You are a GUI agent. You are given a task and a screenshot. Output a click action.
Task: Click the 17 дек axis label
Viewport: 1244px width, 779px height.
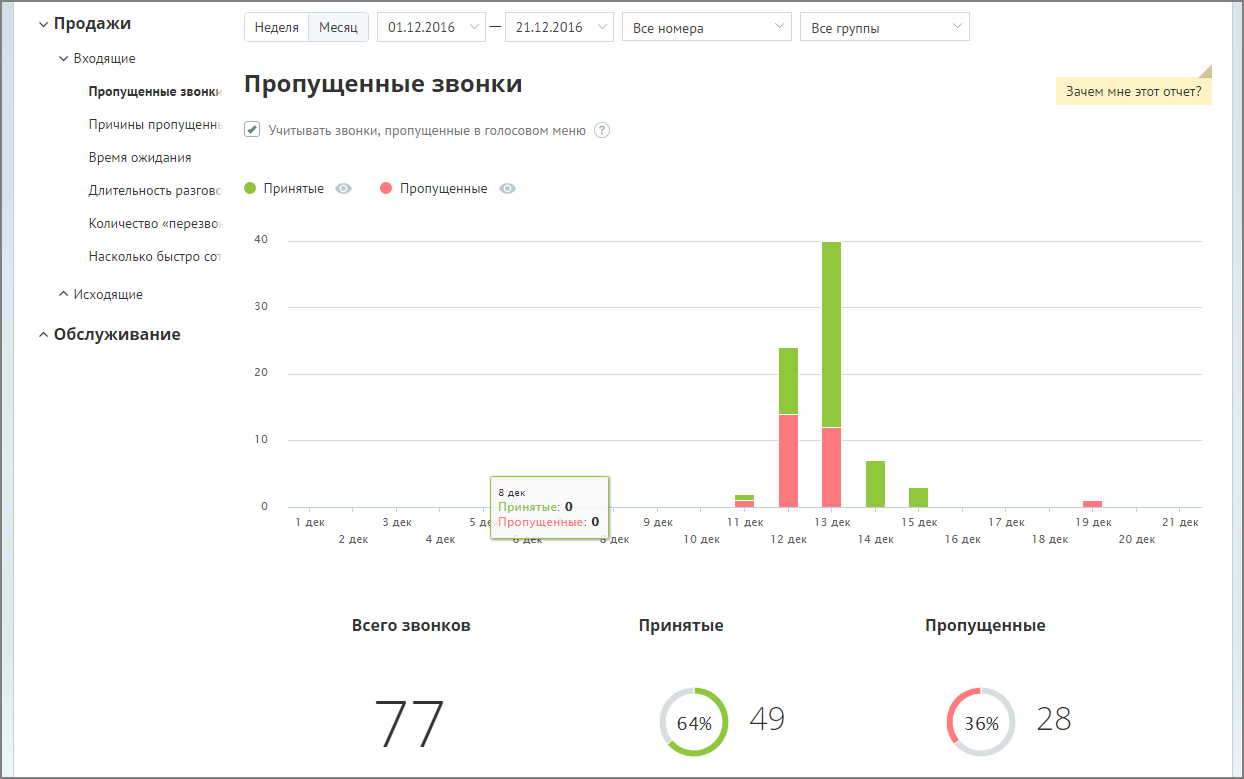[1006, 522]
